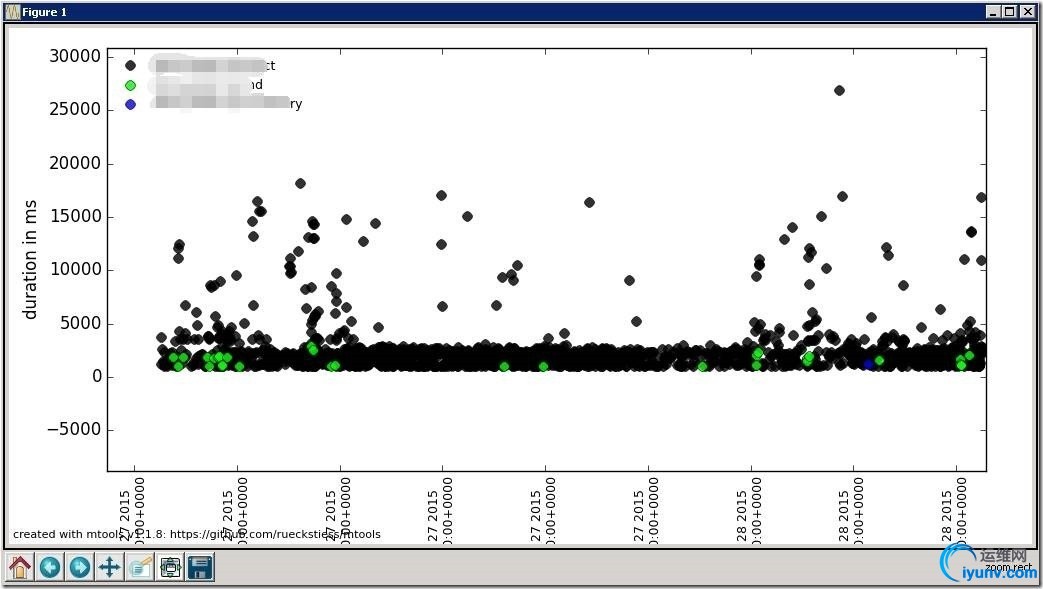The height and width of the screenshot is (589, 1043).
Task: Toggle the blue legend marker series
Action: tap(130, 104)
